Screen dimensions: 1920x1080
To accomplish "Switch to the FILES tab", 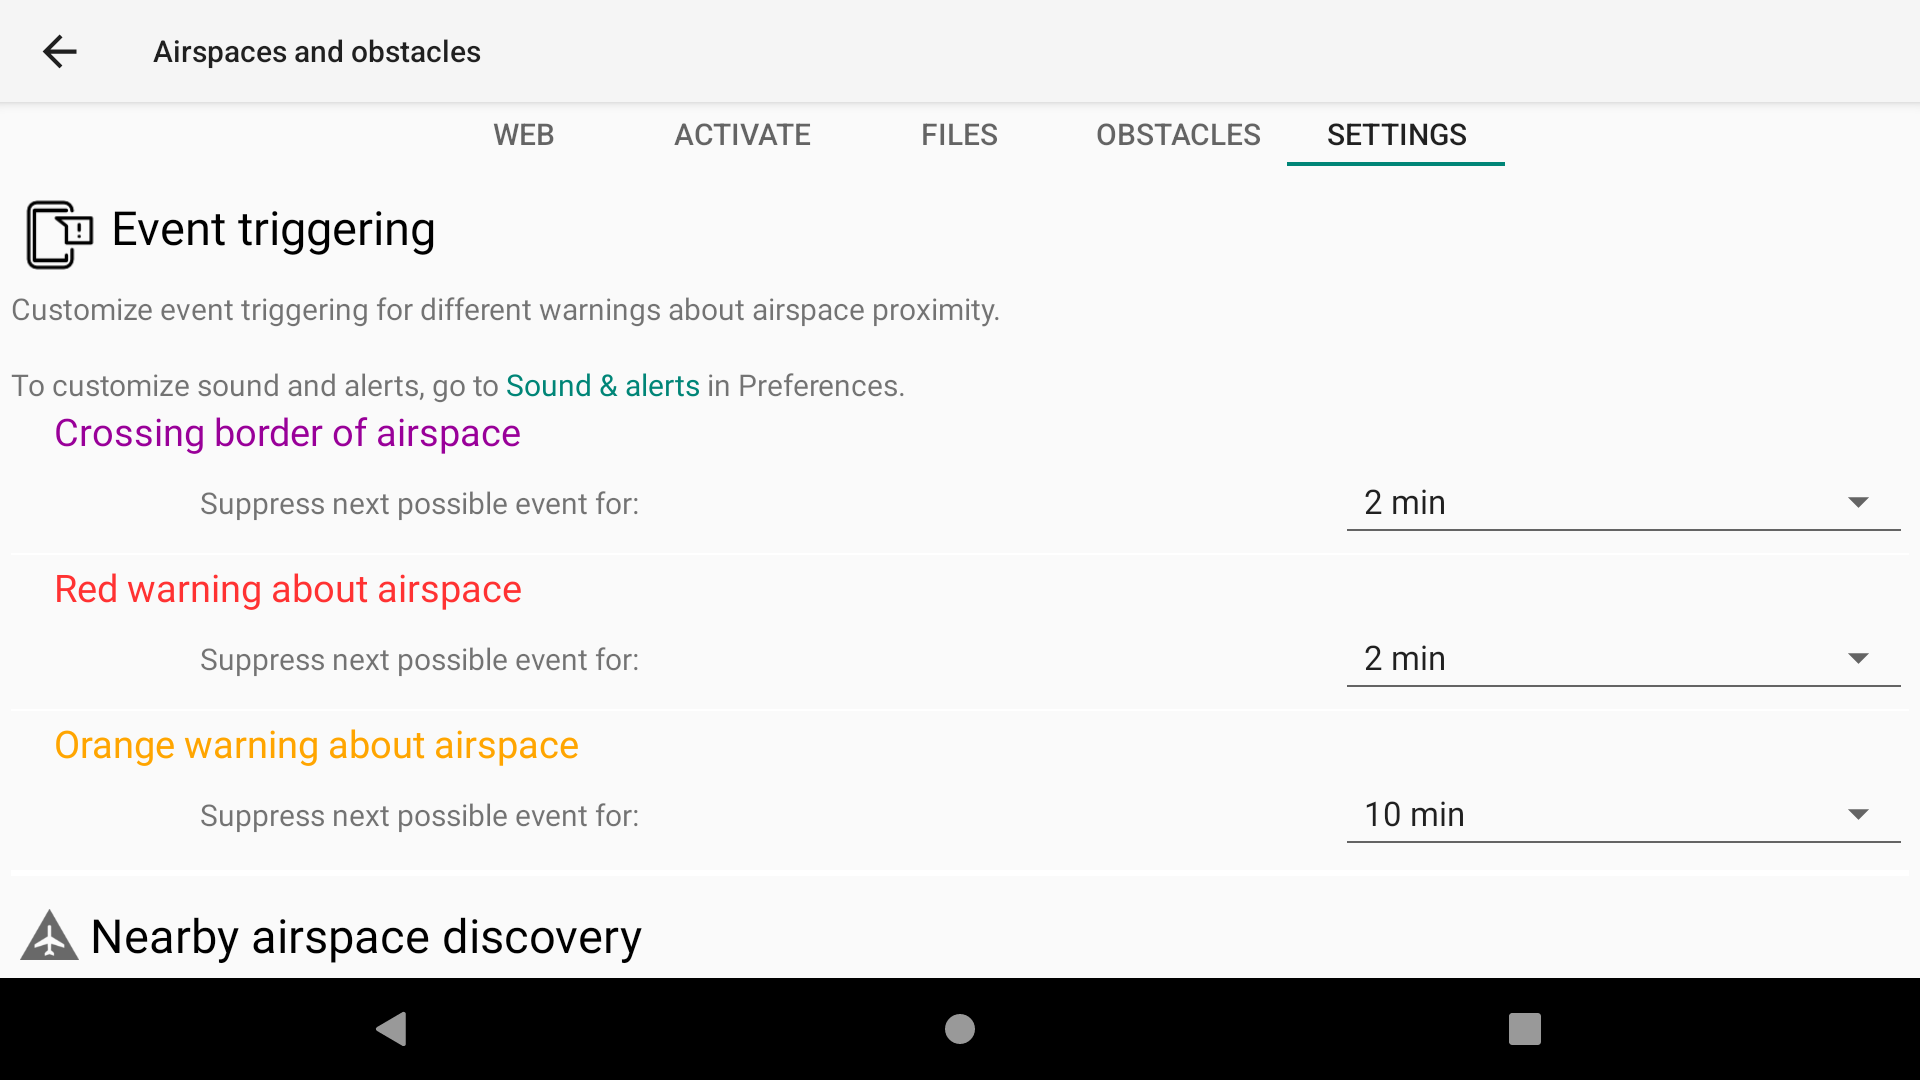I will tap(959, 135).
